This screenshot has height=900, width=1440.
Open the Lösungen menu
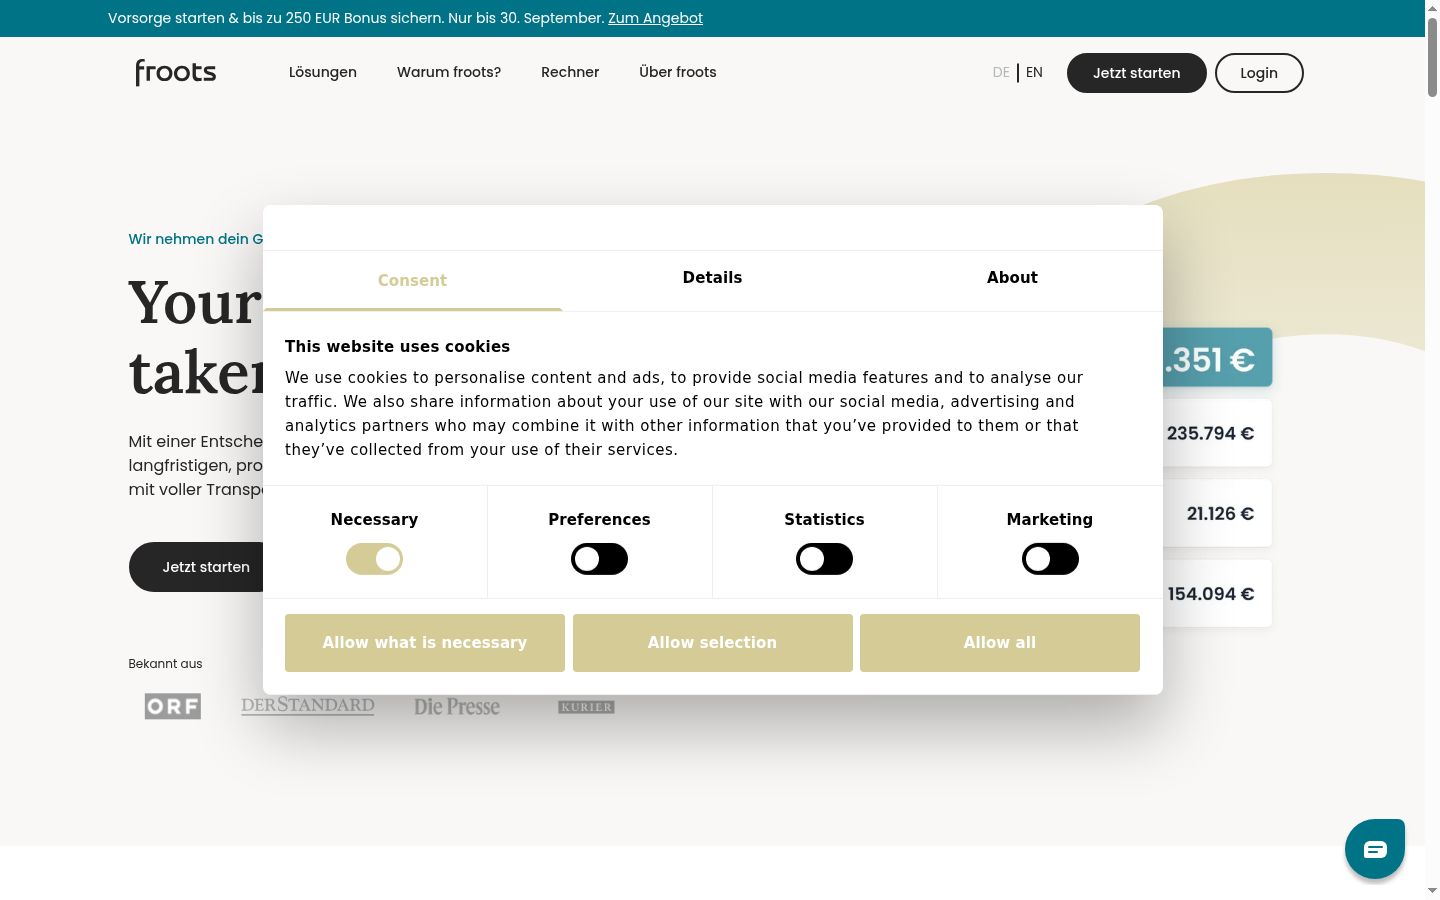(x=323, y=72)
